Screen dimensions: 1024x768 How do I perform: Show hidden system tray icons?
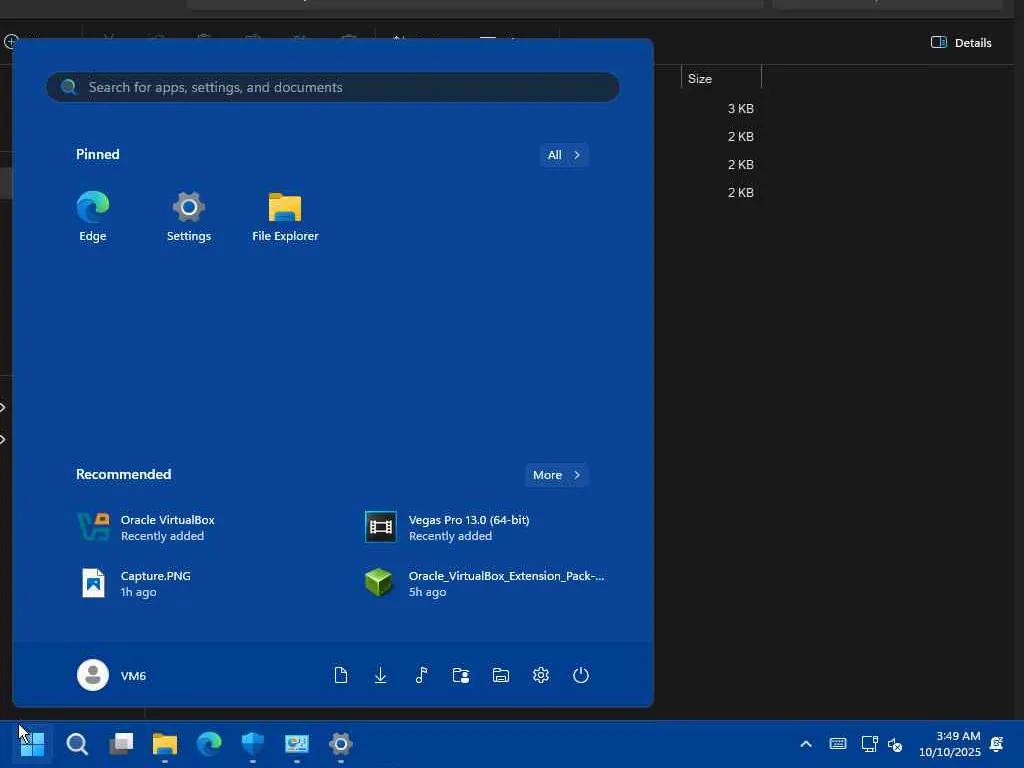pos(806,744)
